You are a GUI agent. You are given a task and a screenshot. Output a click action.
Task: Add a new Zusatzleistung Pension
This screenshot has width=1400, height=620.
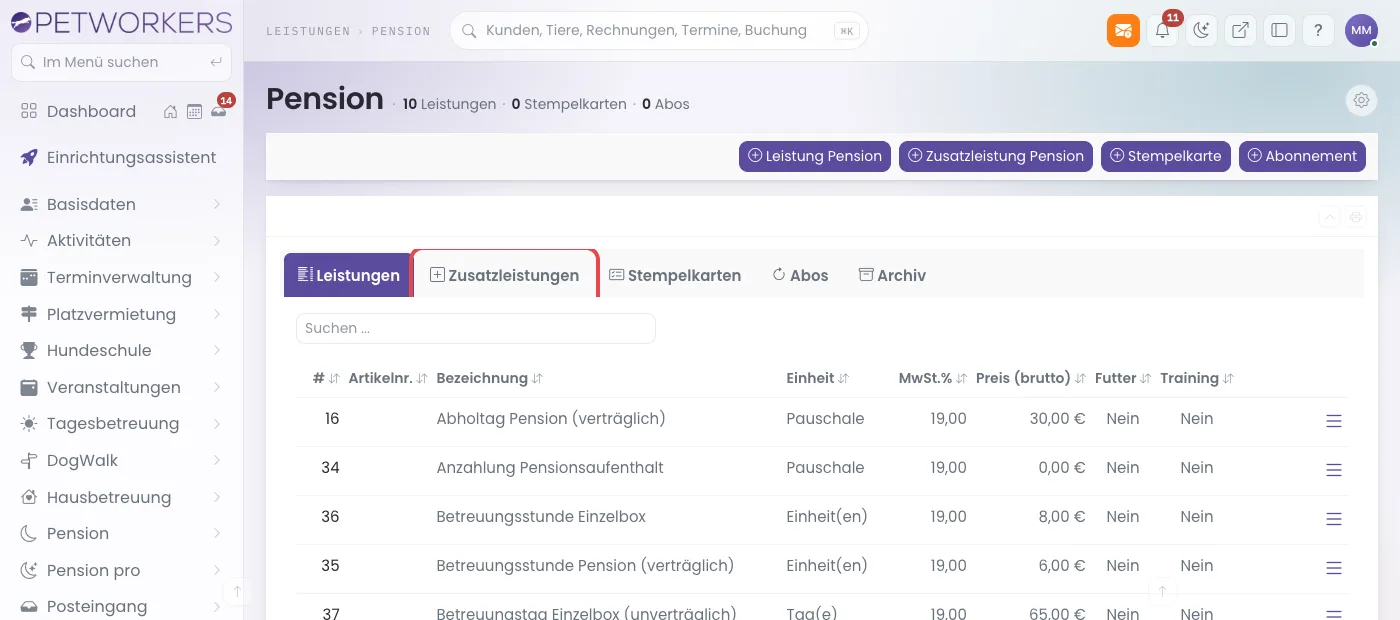click(x=996, y=156)
